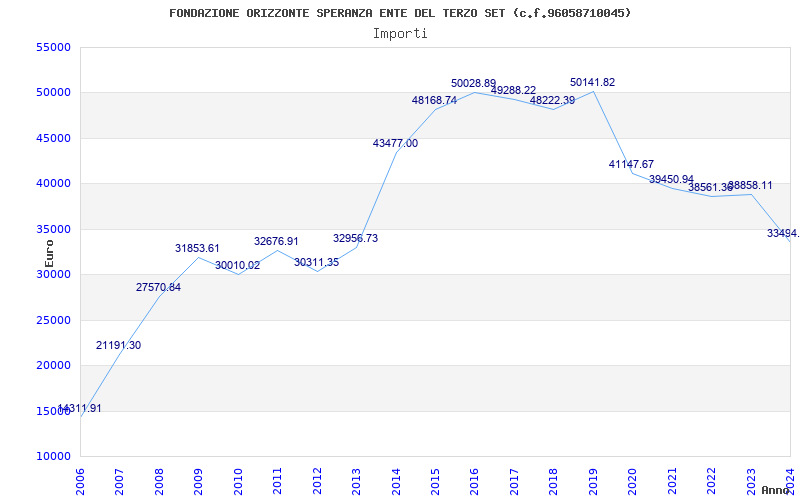Image resolution: width=800 pixels, height=500 pixels.
Task: Click the x-axis year 2010
Action: point(238,482)
